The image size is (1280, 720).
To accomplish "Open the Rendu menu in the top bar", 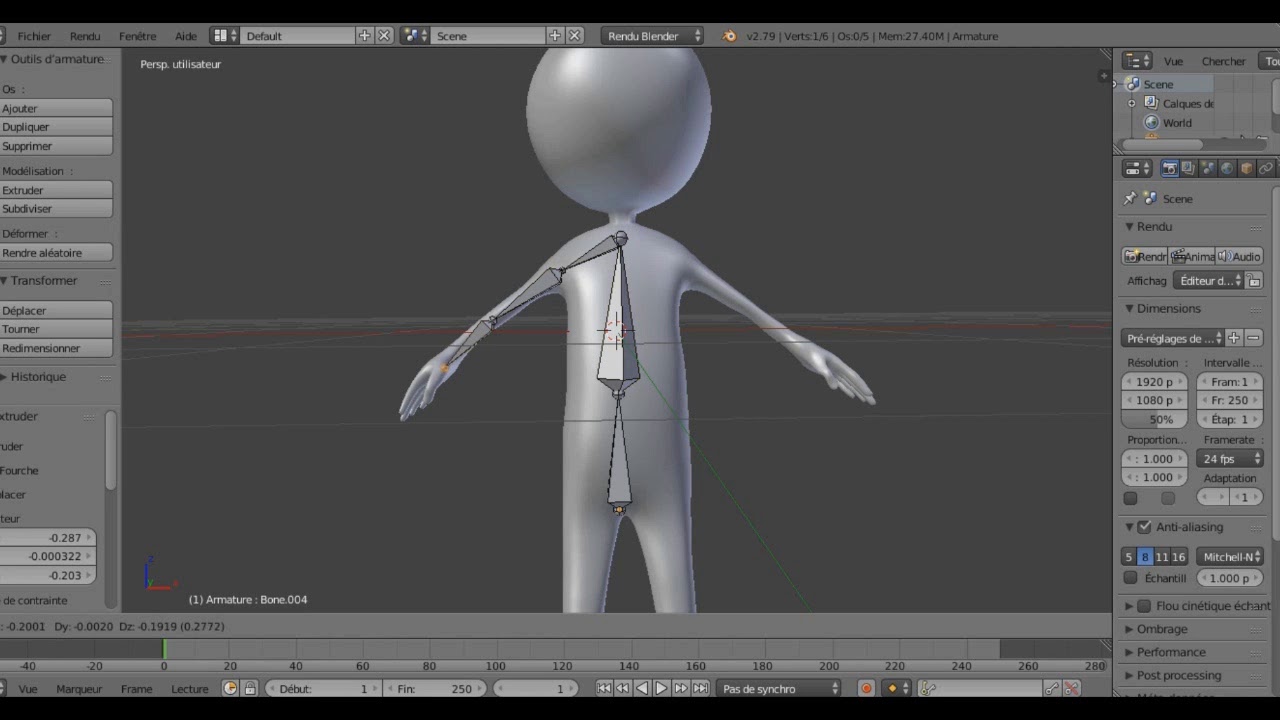I will pyautogui.click(x=85, y=36).
